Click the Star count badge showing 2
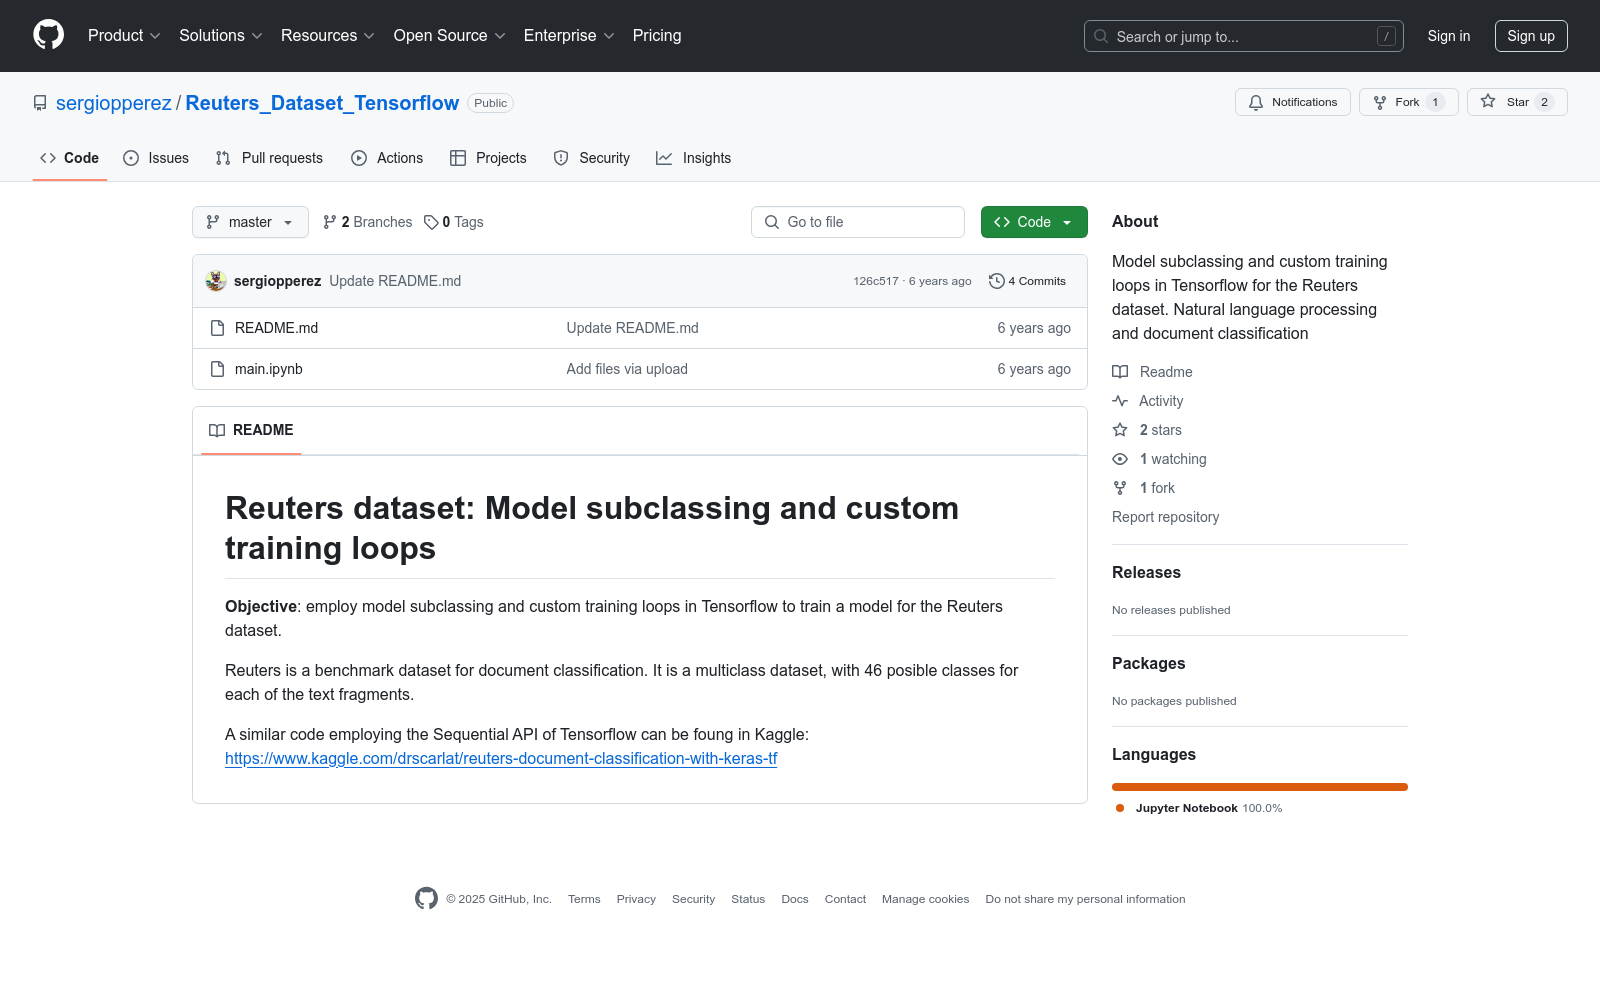The image size is (1600, 1000). tap(1544, 102)
